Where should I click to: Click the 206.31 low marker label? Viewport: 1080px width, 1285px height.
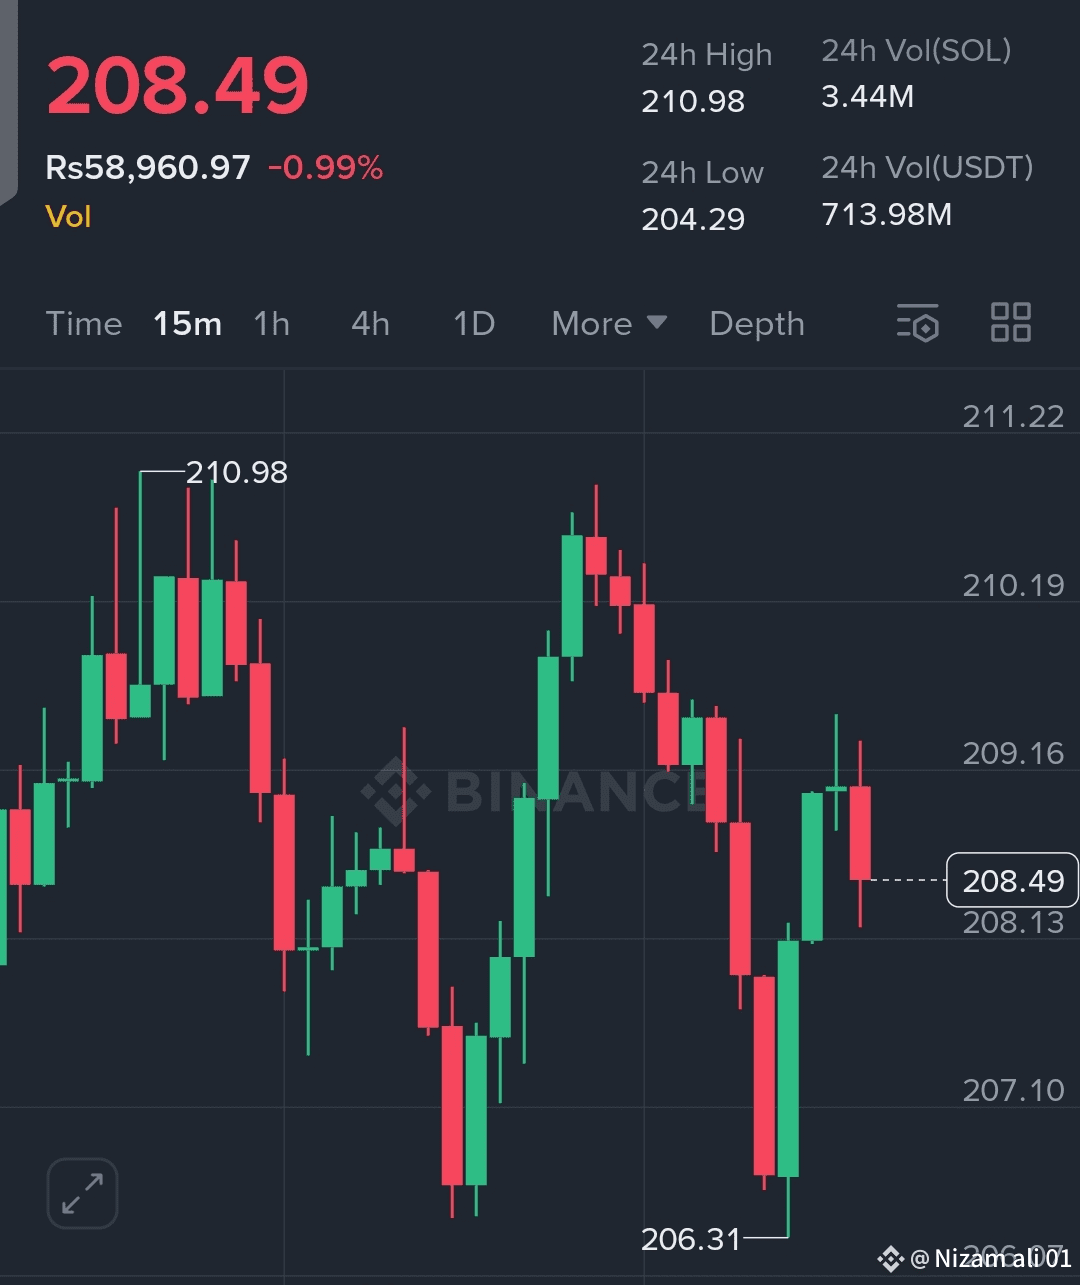(691, 1239)
